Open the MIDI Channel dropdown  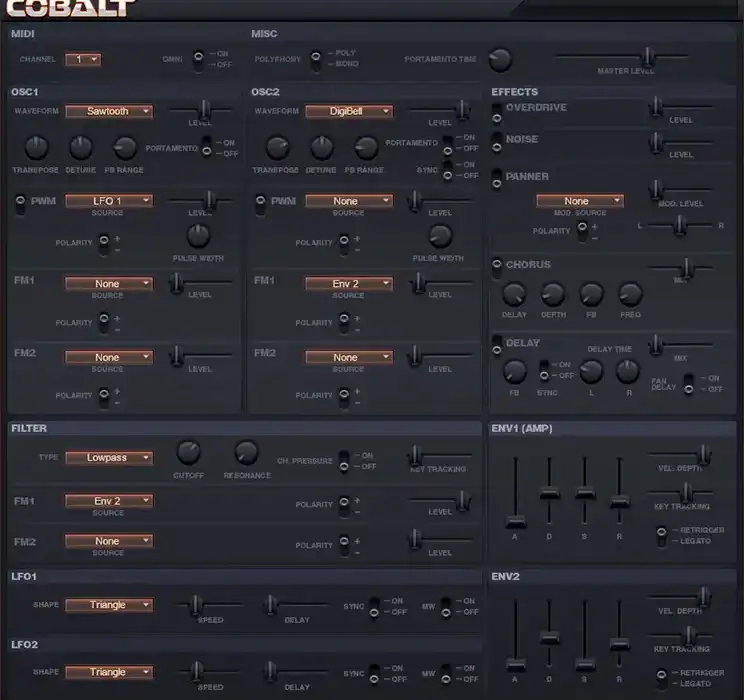pyautogui.click(x=83, y=59)
